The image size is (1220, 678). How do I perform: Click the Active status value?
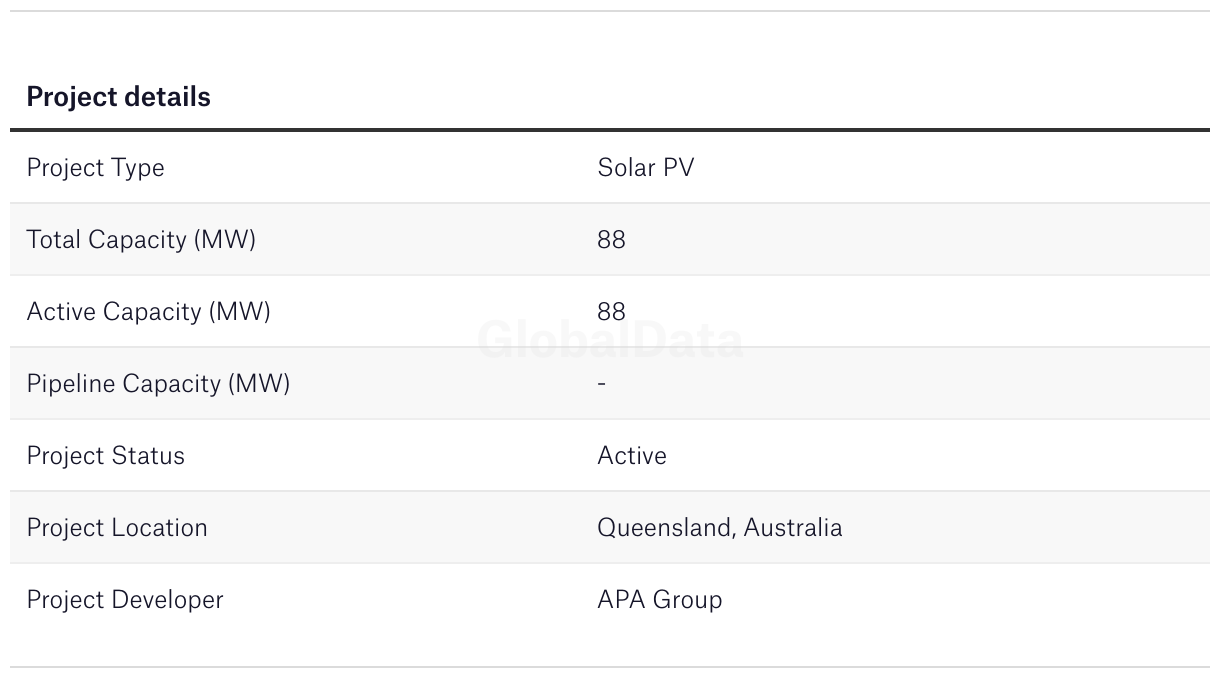pos(631,456)
